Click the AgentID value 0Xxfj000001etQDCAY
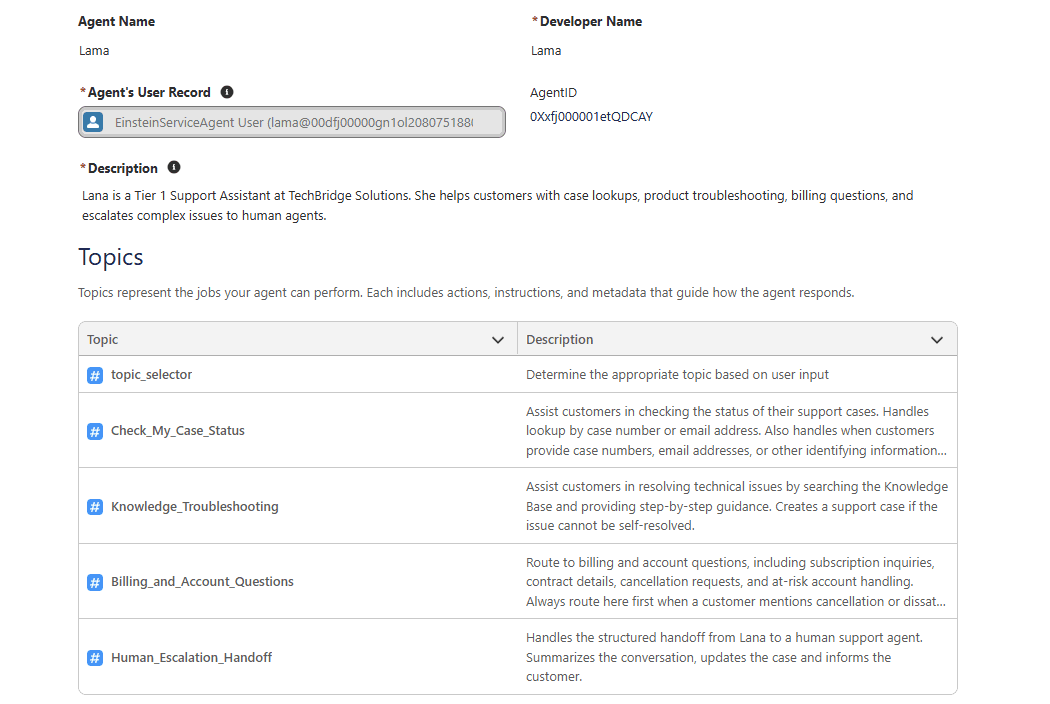Image resolution: width=1050 pixels, height=704 pixels. coord(591,117)
